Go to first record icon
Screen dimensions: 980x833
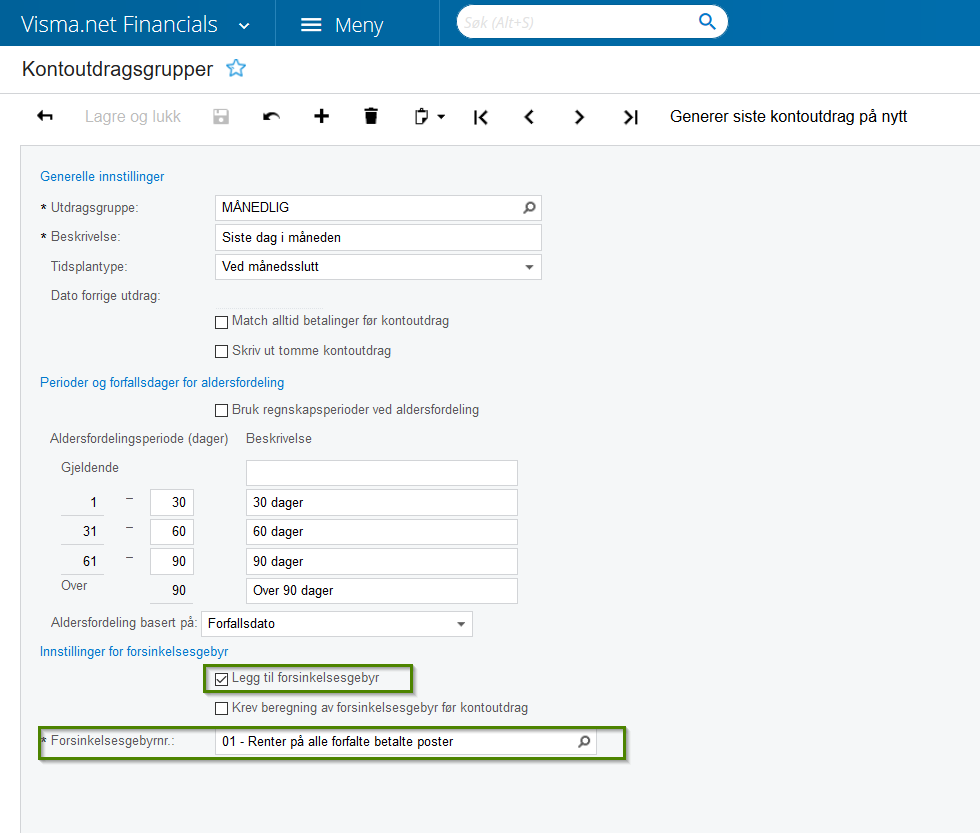pyautogui.click(x=481, y=117)
